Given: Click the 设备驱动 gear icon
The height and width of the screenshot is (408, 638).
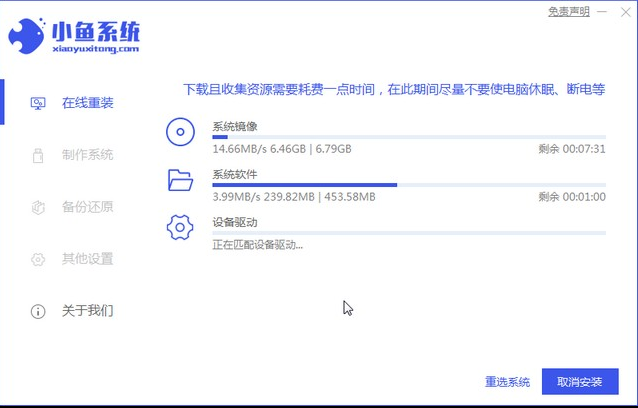Looking at the screenshot, I should [x=180, y=227].
